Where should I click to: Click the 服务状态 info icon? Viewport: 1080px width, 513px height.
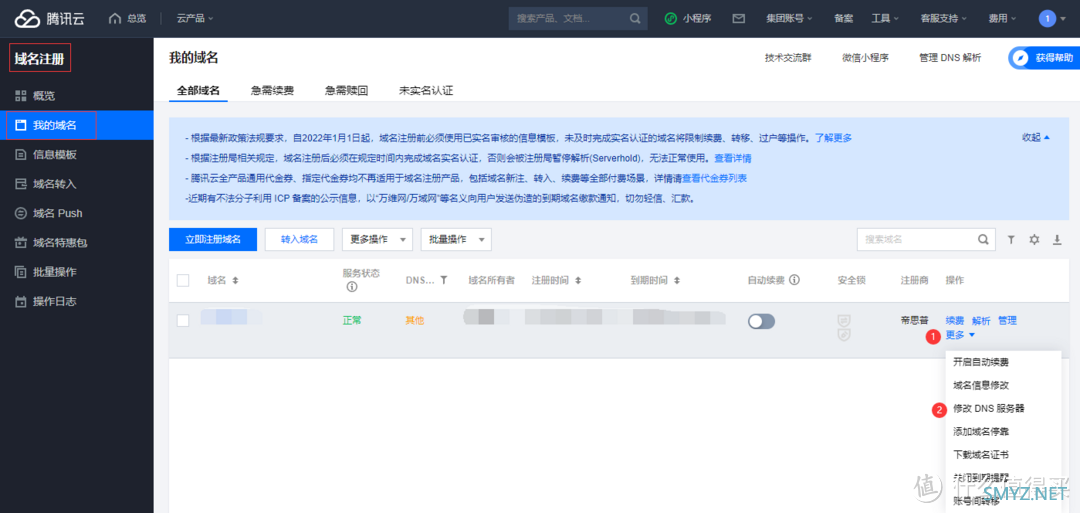(x=351, y=286)
